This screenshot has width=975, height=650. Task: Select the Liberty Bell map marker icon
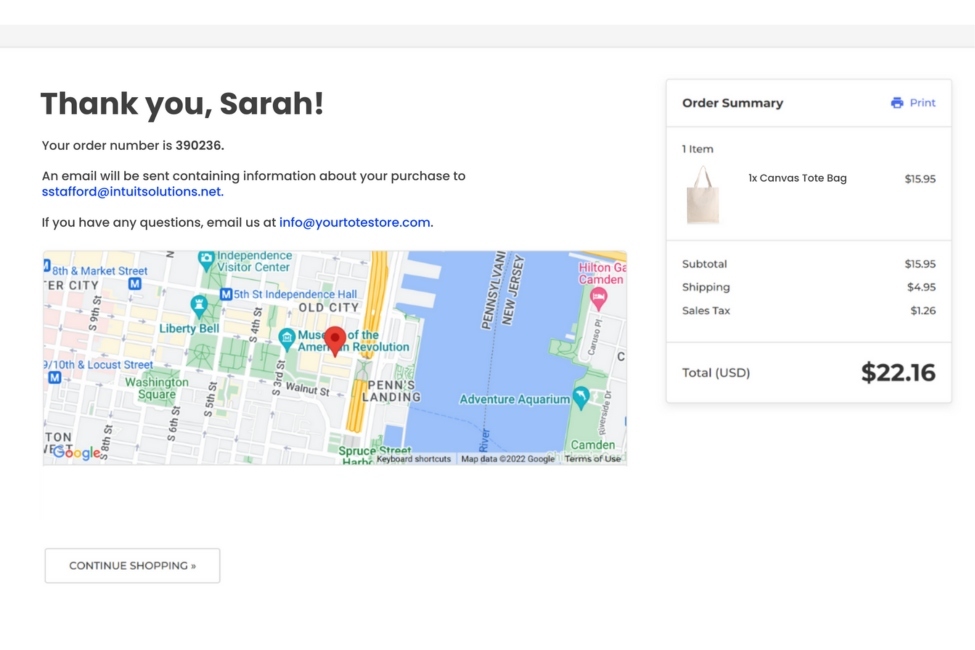click(x=199, y=303)
